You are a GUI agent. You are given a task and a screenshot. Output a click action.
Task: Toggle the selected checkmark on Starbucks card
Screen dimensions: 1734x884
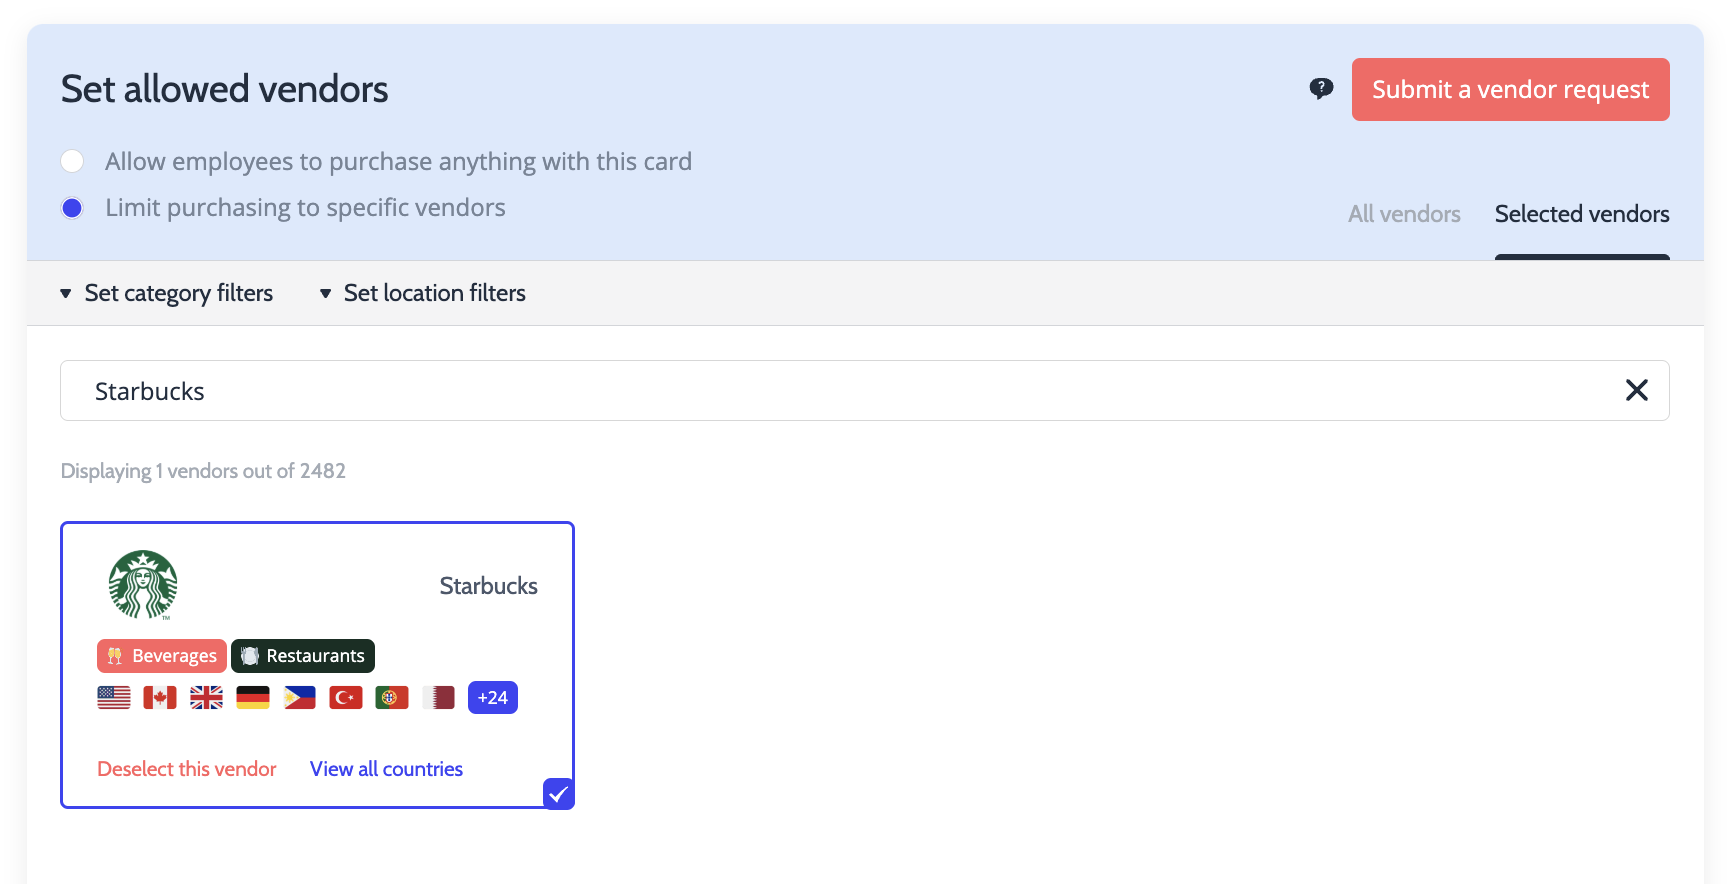click(x=558, y=794)
